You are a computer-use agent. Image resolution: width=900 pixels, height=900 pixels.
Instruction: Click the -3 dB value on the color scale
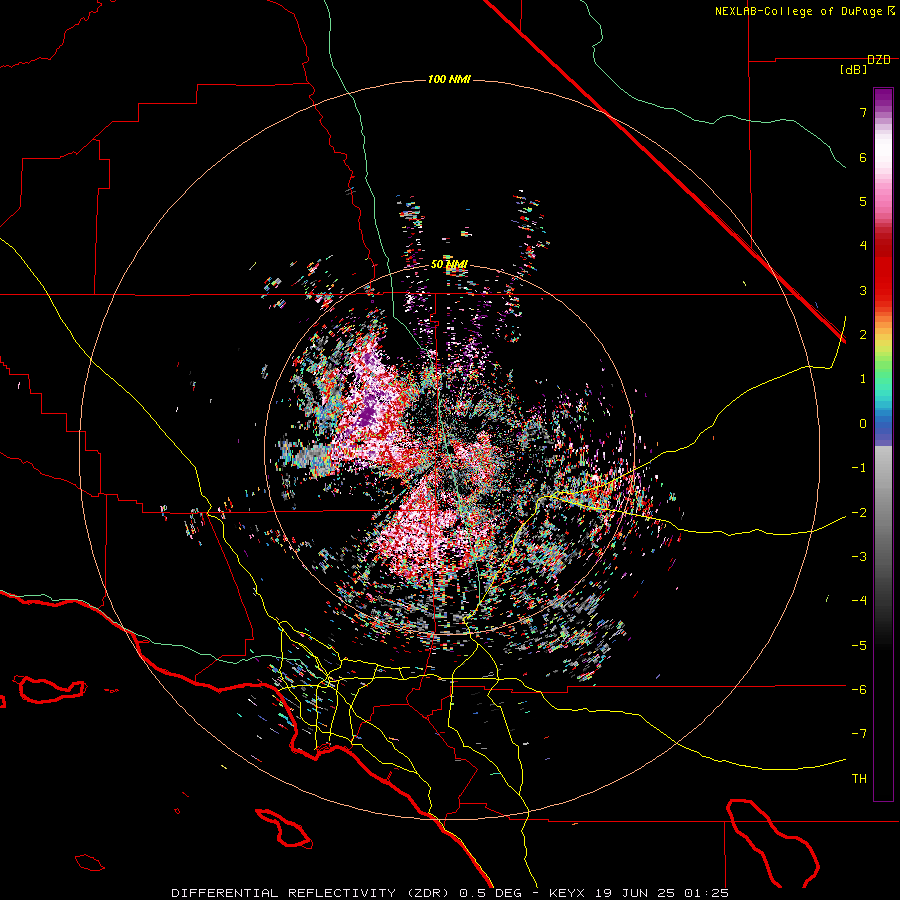click(x=859, y=557)
